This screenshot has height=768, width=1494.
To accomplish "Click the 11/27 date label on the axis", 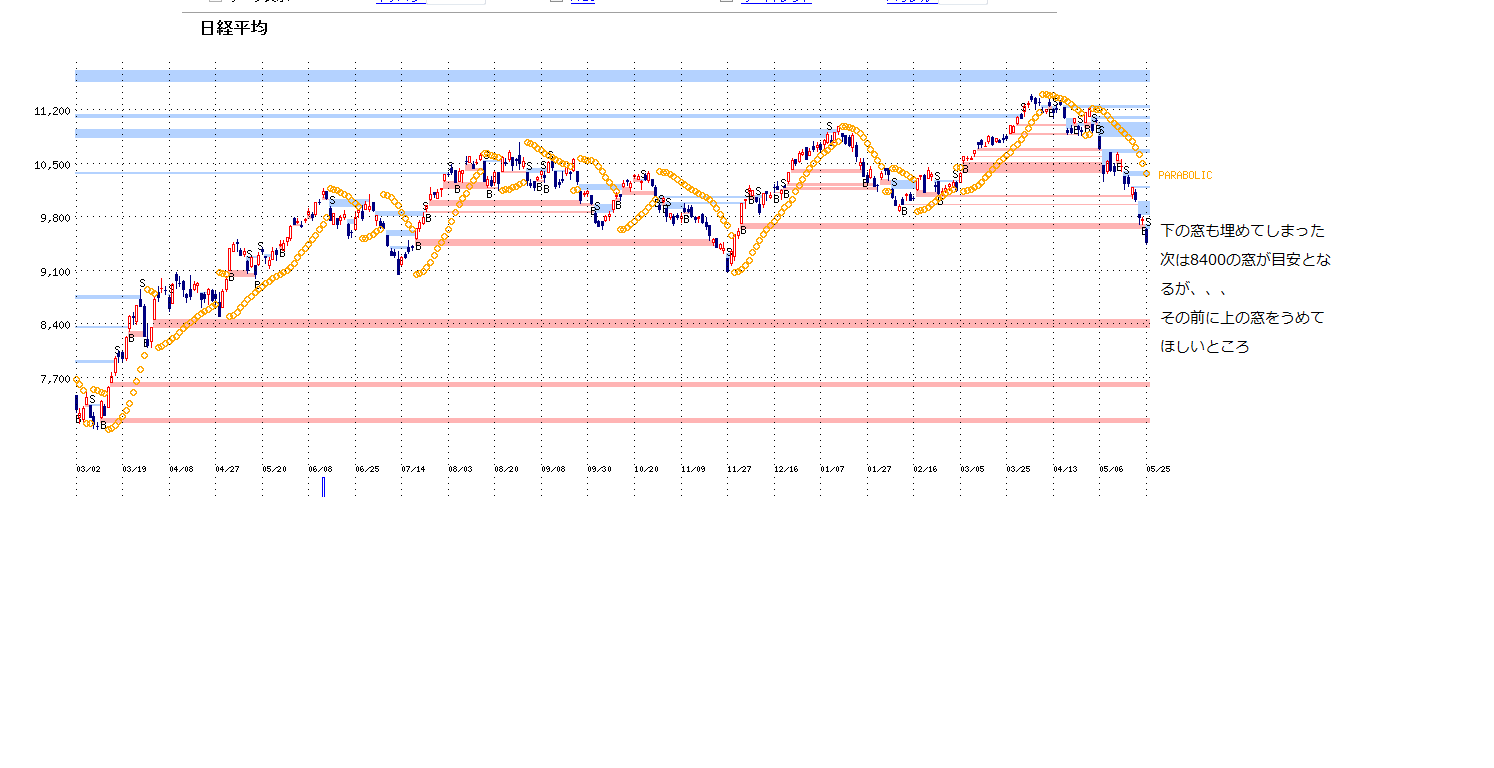I will pyautogui.click(x=739, y=469).
